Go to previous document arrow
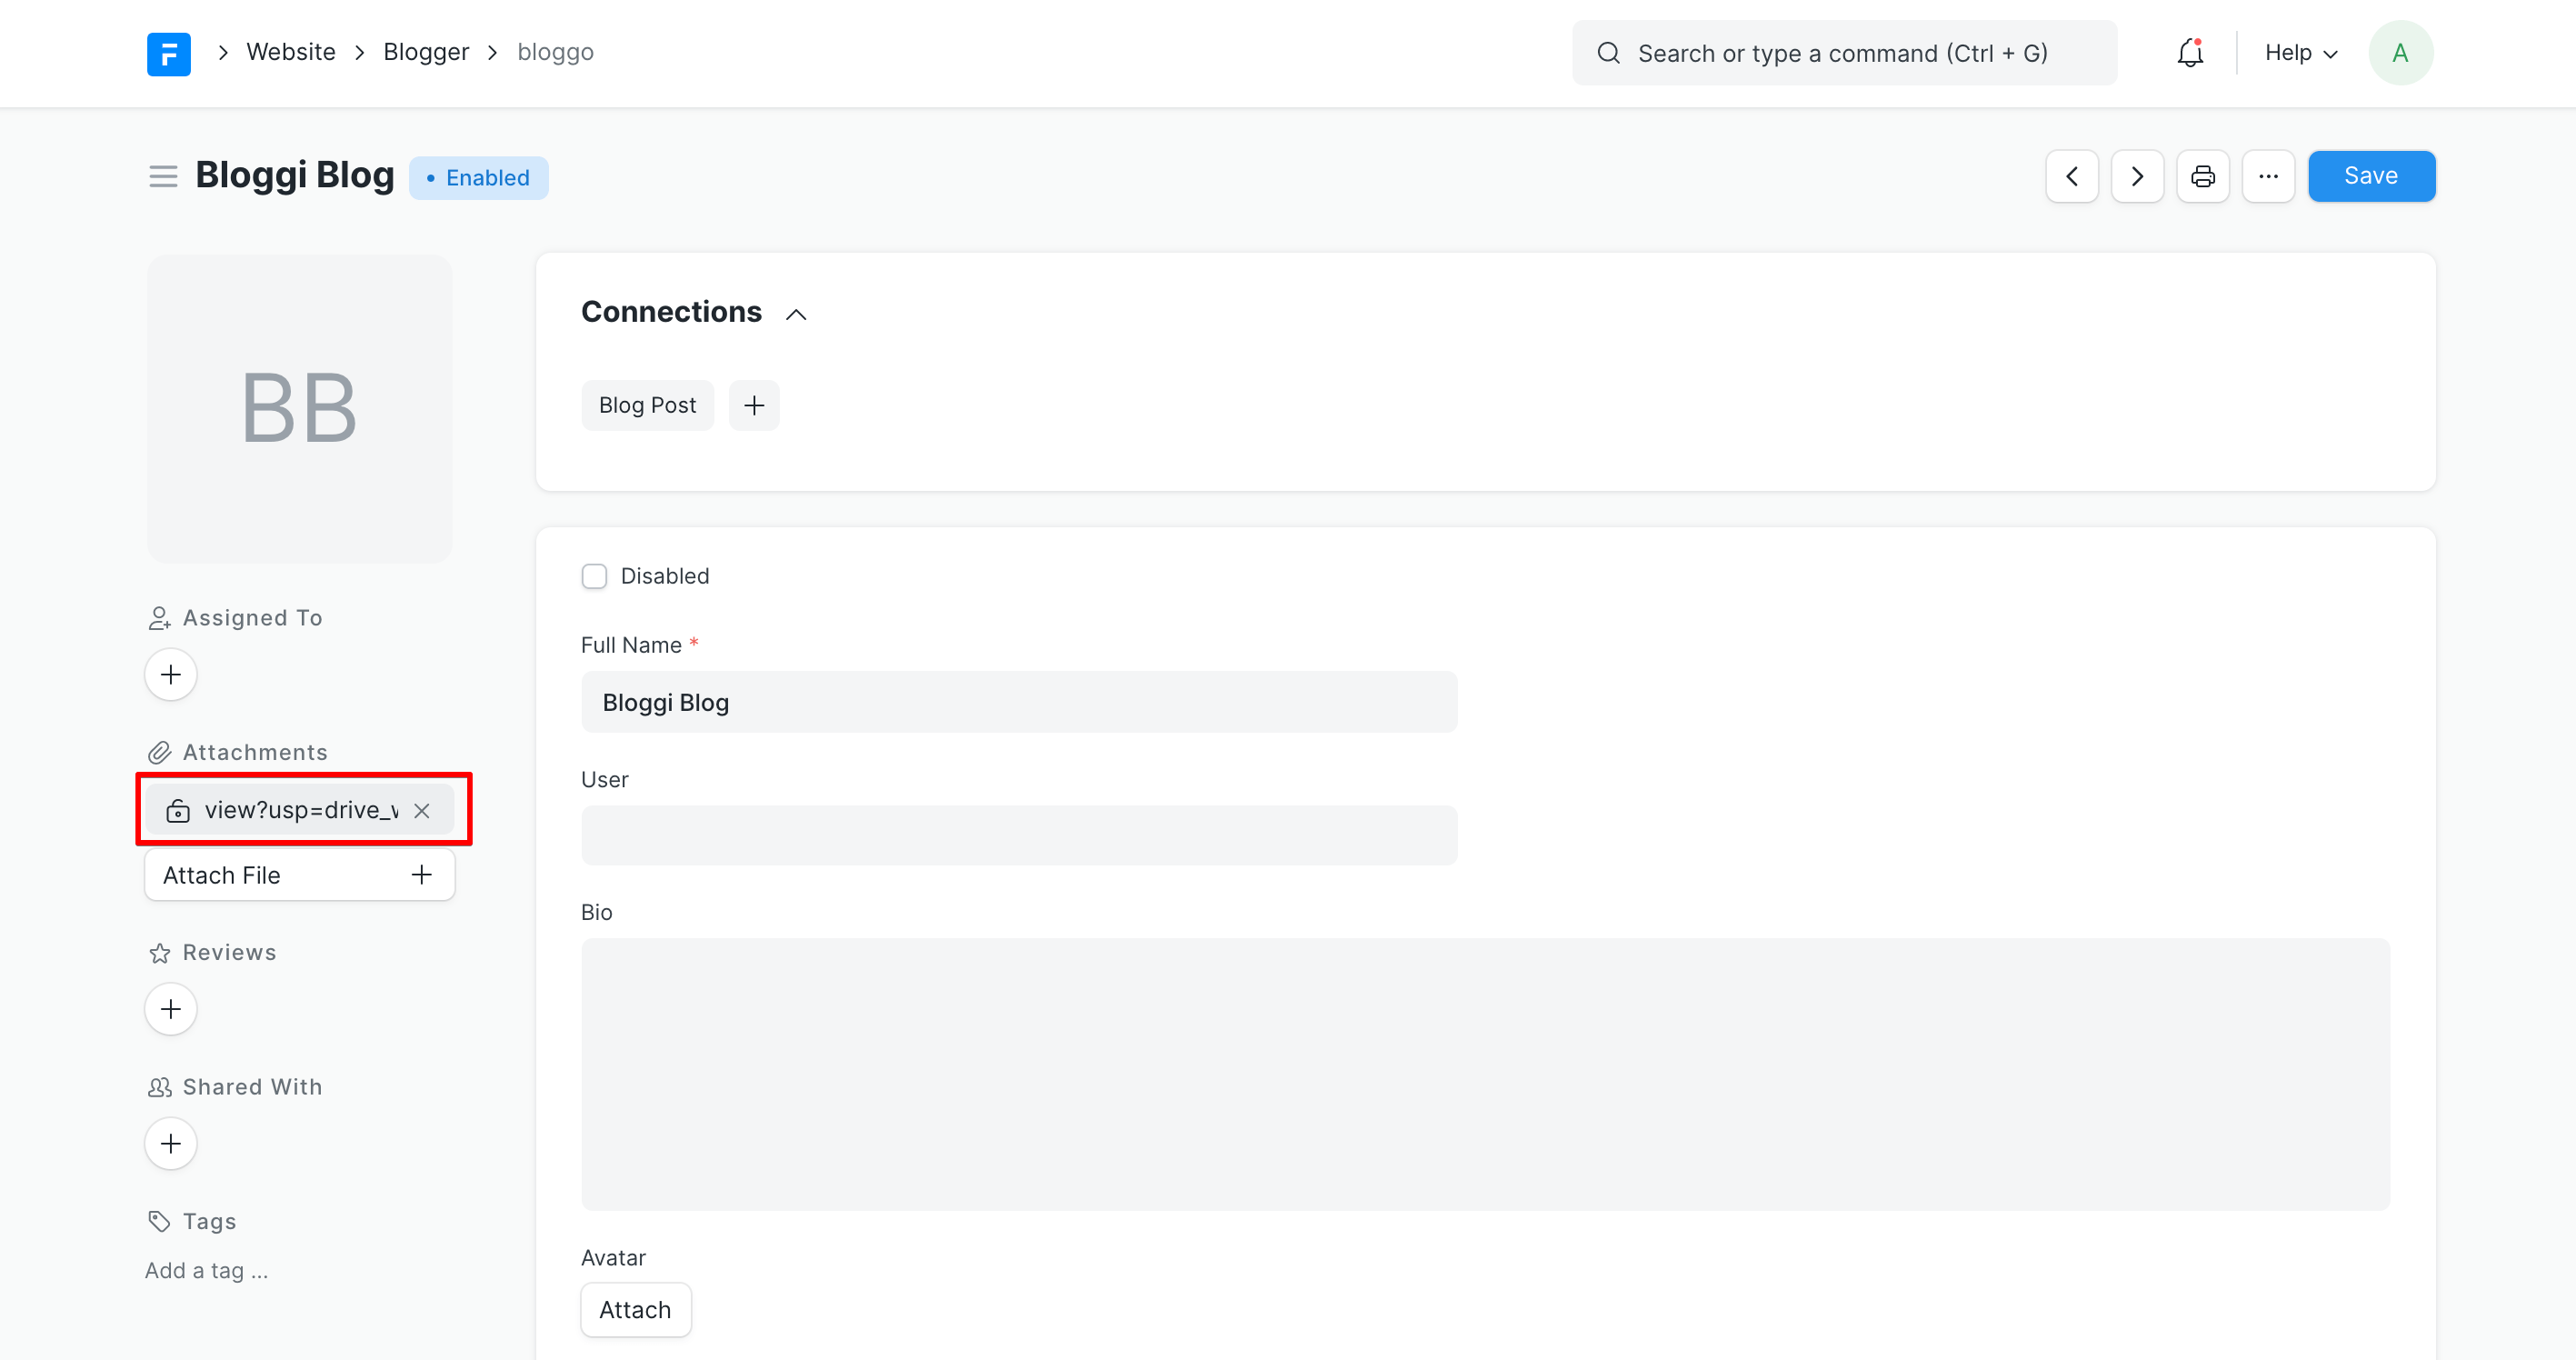Image resolution: width=2576 pixels, height=1360 pixels. coord(2071,177)
